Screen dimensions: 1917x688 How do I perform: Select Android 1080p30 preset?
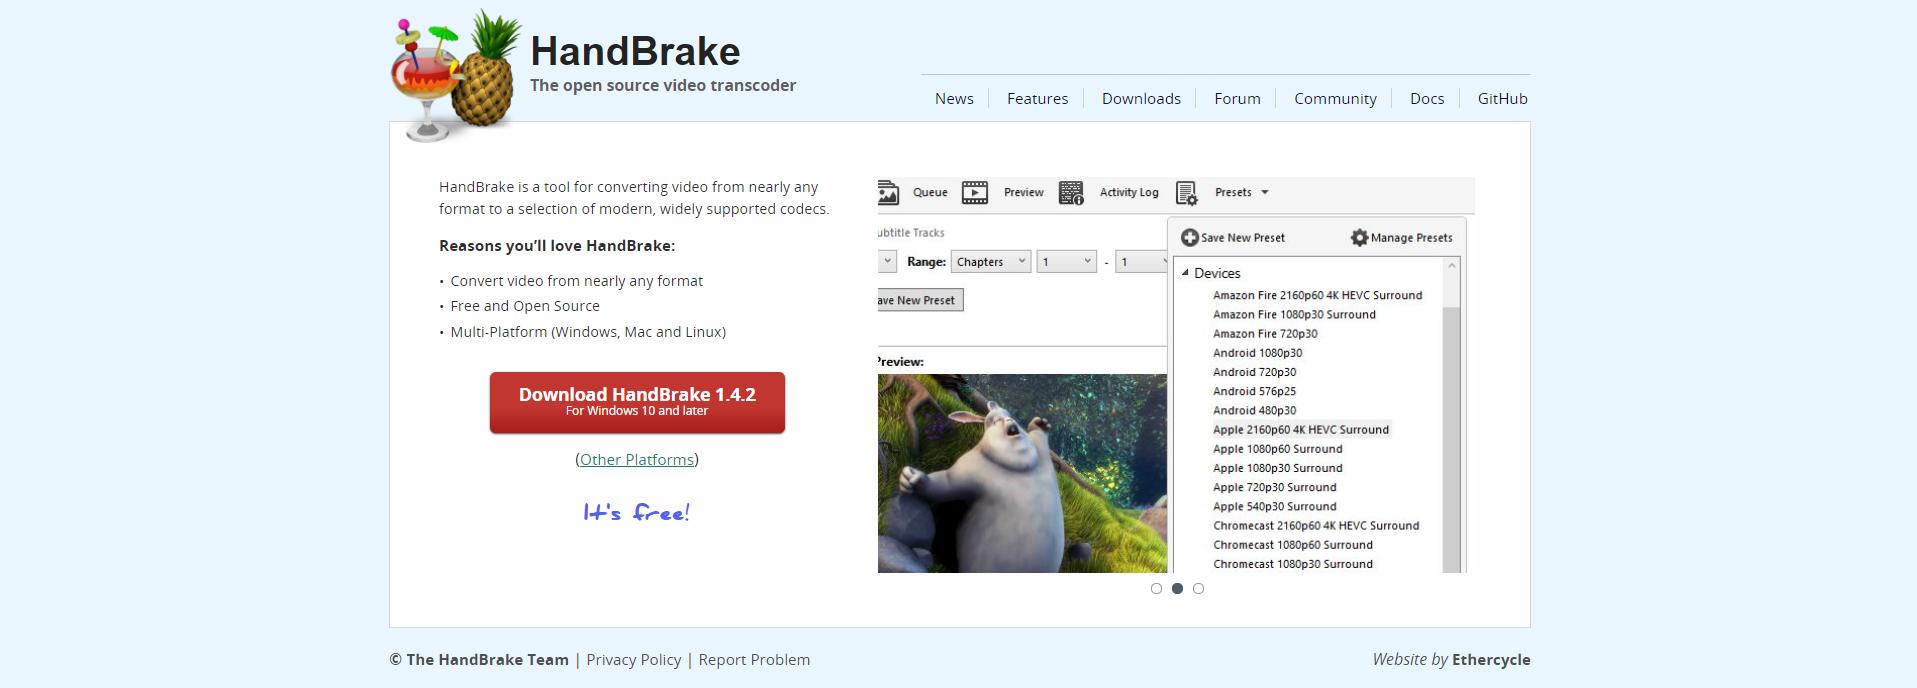1257,353
